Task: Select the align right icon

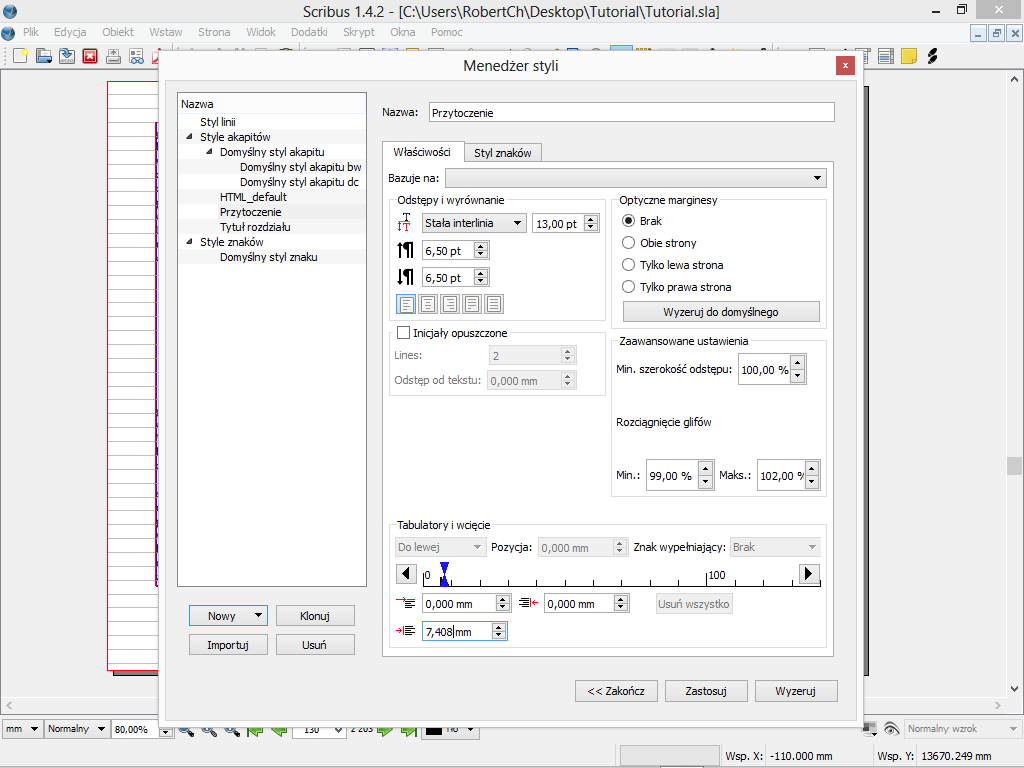Action: pos(450,305)
